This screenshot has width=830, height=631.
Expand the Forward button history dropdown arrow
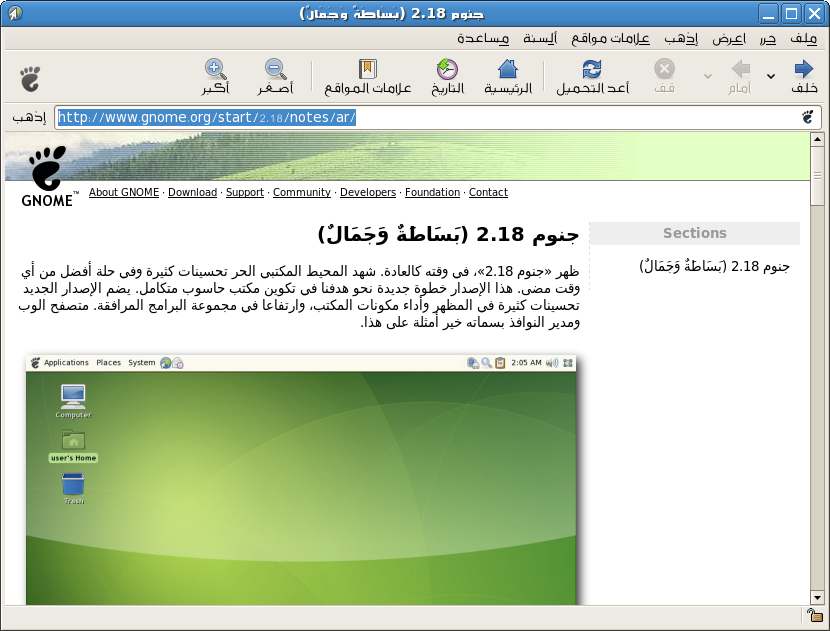click(x=708, y=76)
